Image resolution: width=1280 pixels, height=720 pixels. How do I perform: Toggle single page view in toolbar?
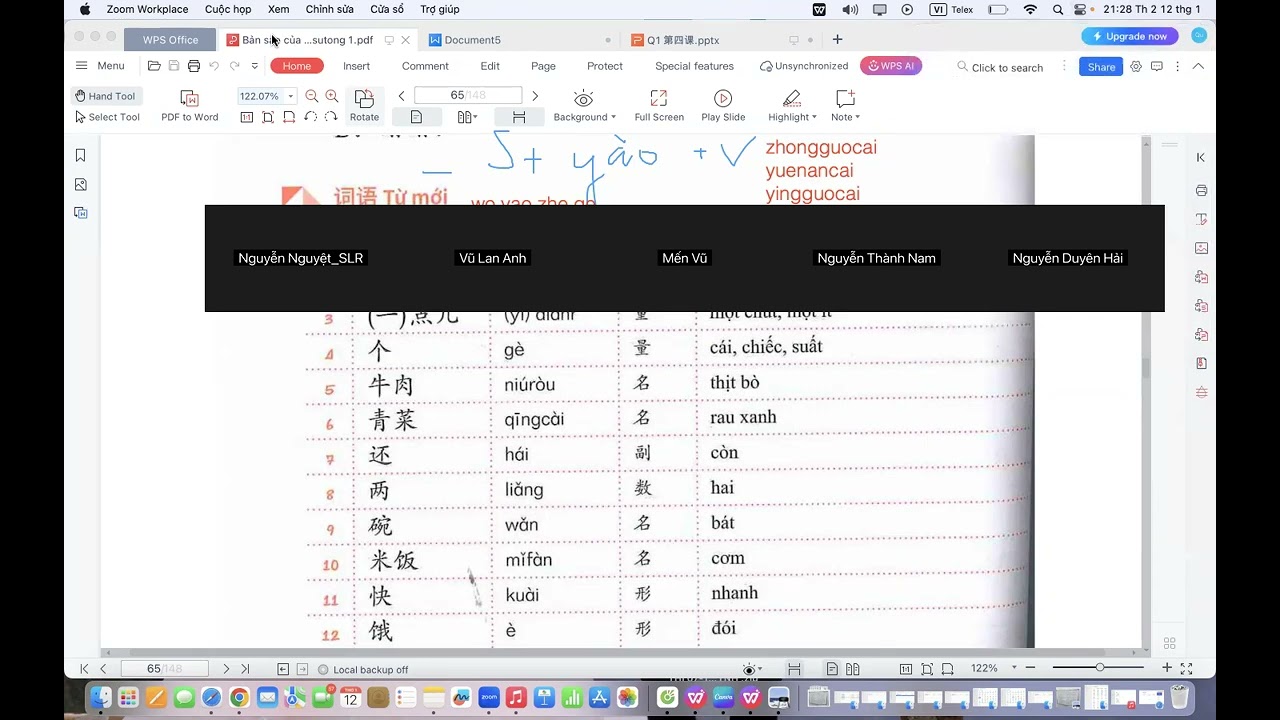coord(416,117)
